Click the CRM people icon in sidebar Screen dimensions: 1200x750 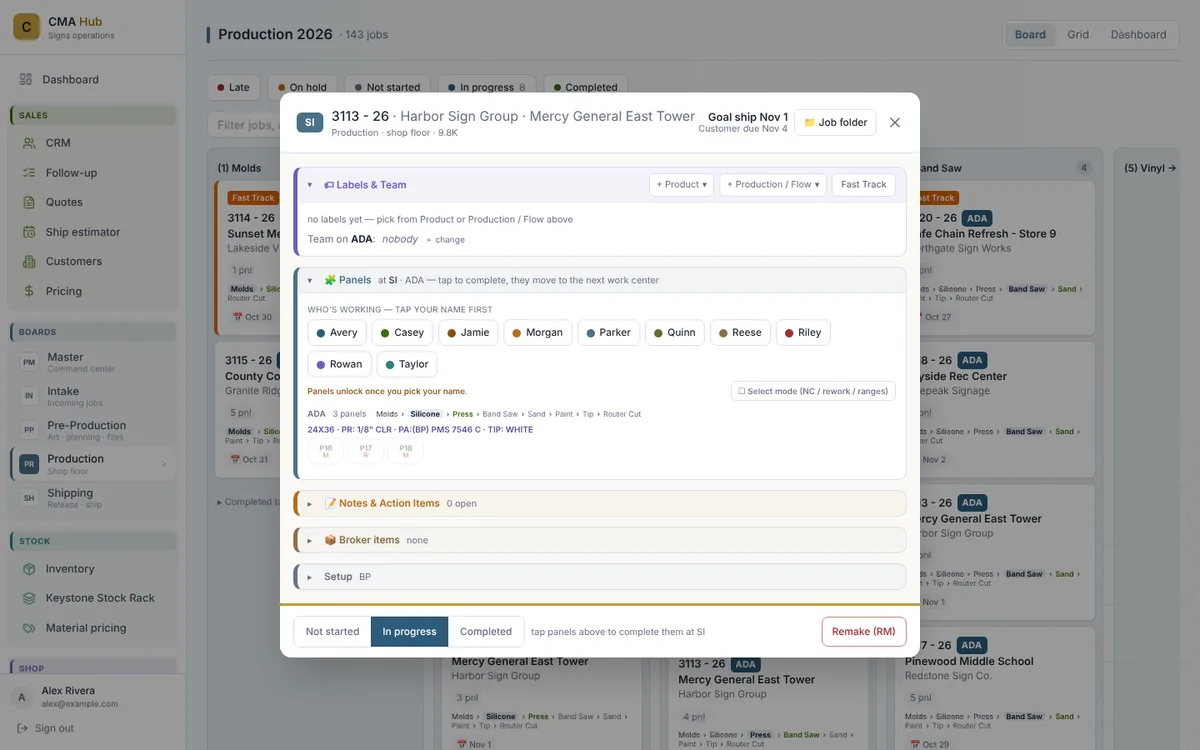click(29, 143)
